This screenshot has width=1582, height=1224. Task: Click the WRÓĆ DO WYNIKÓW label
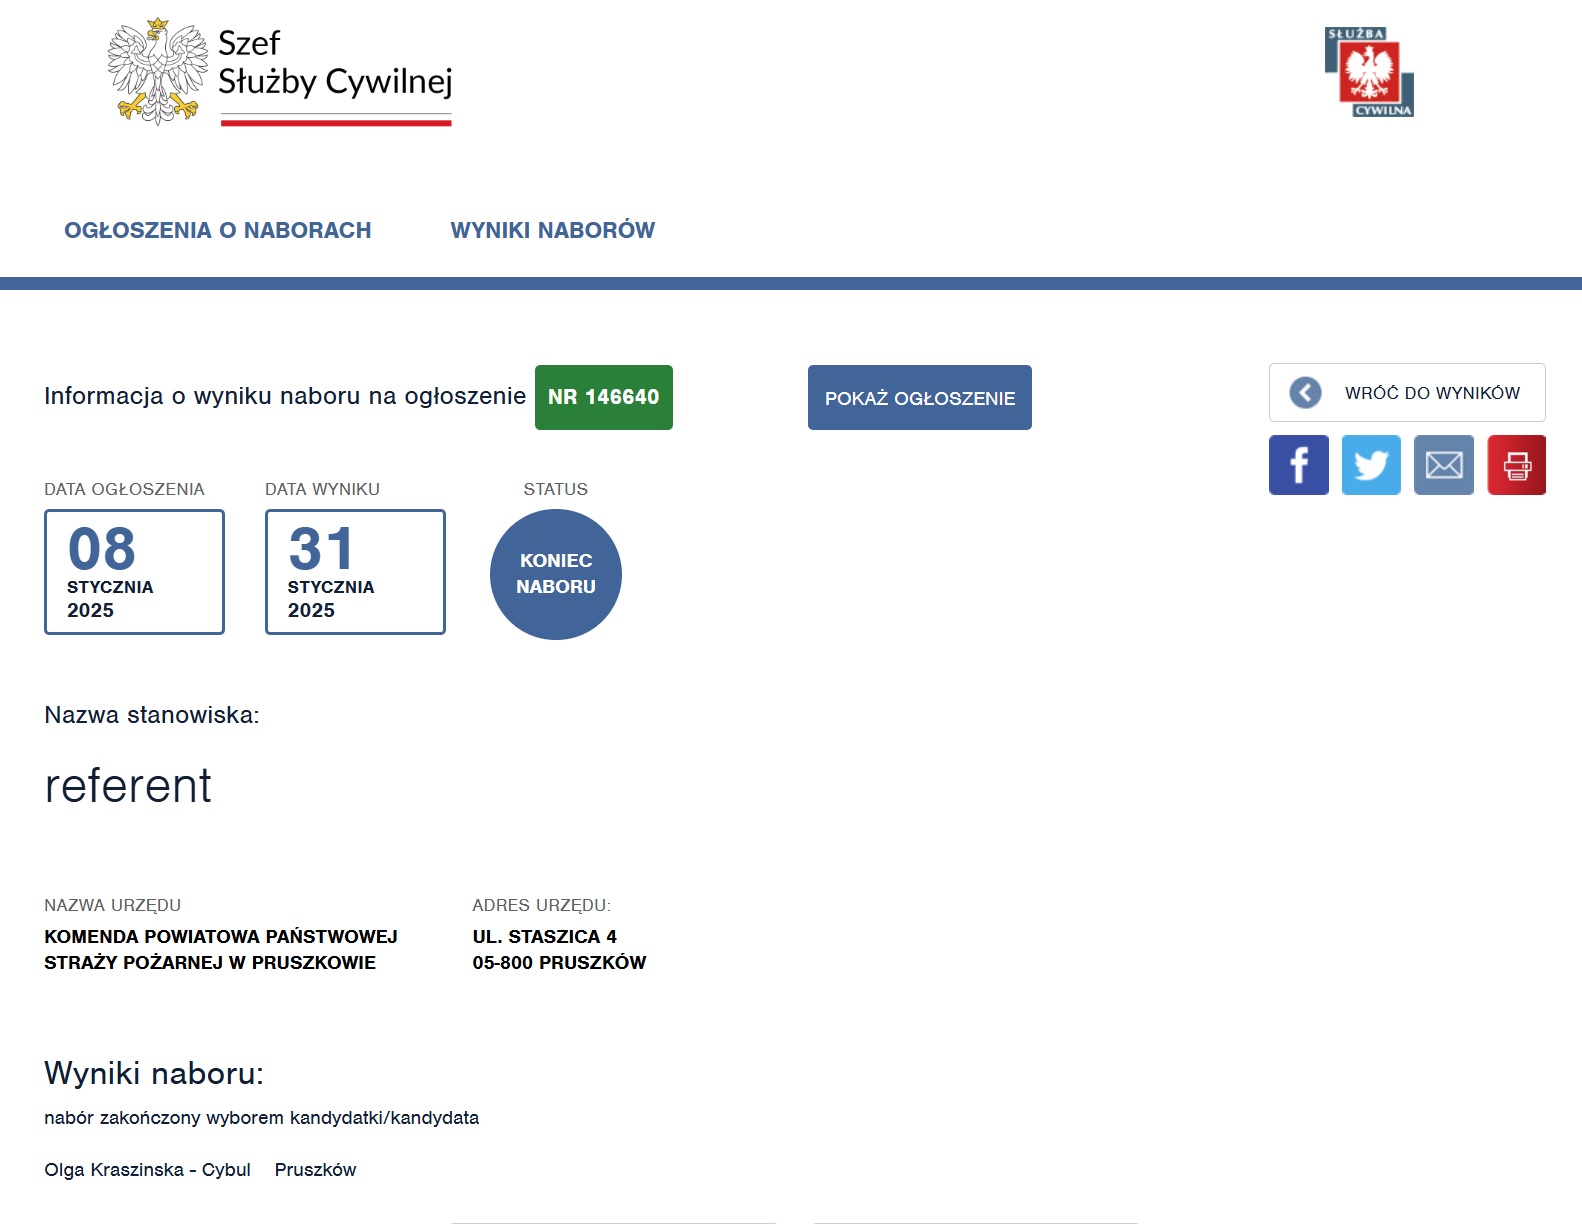[1431, 393]
